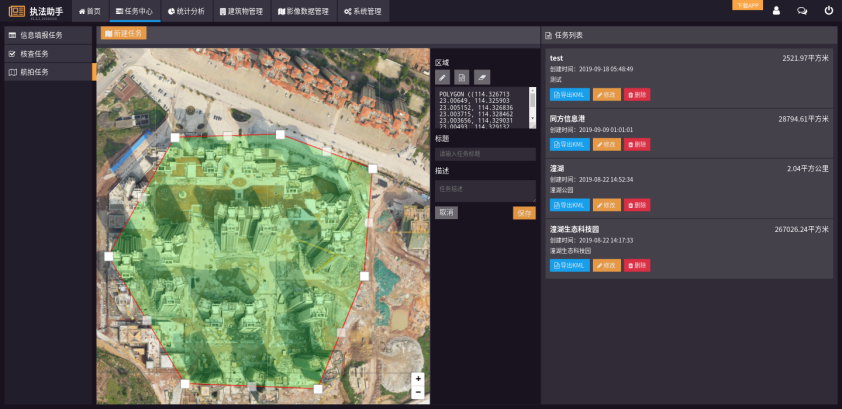
Task: Click the orange 保存 button
Action: point(524,213)
